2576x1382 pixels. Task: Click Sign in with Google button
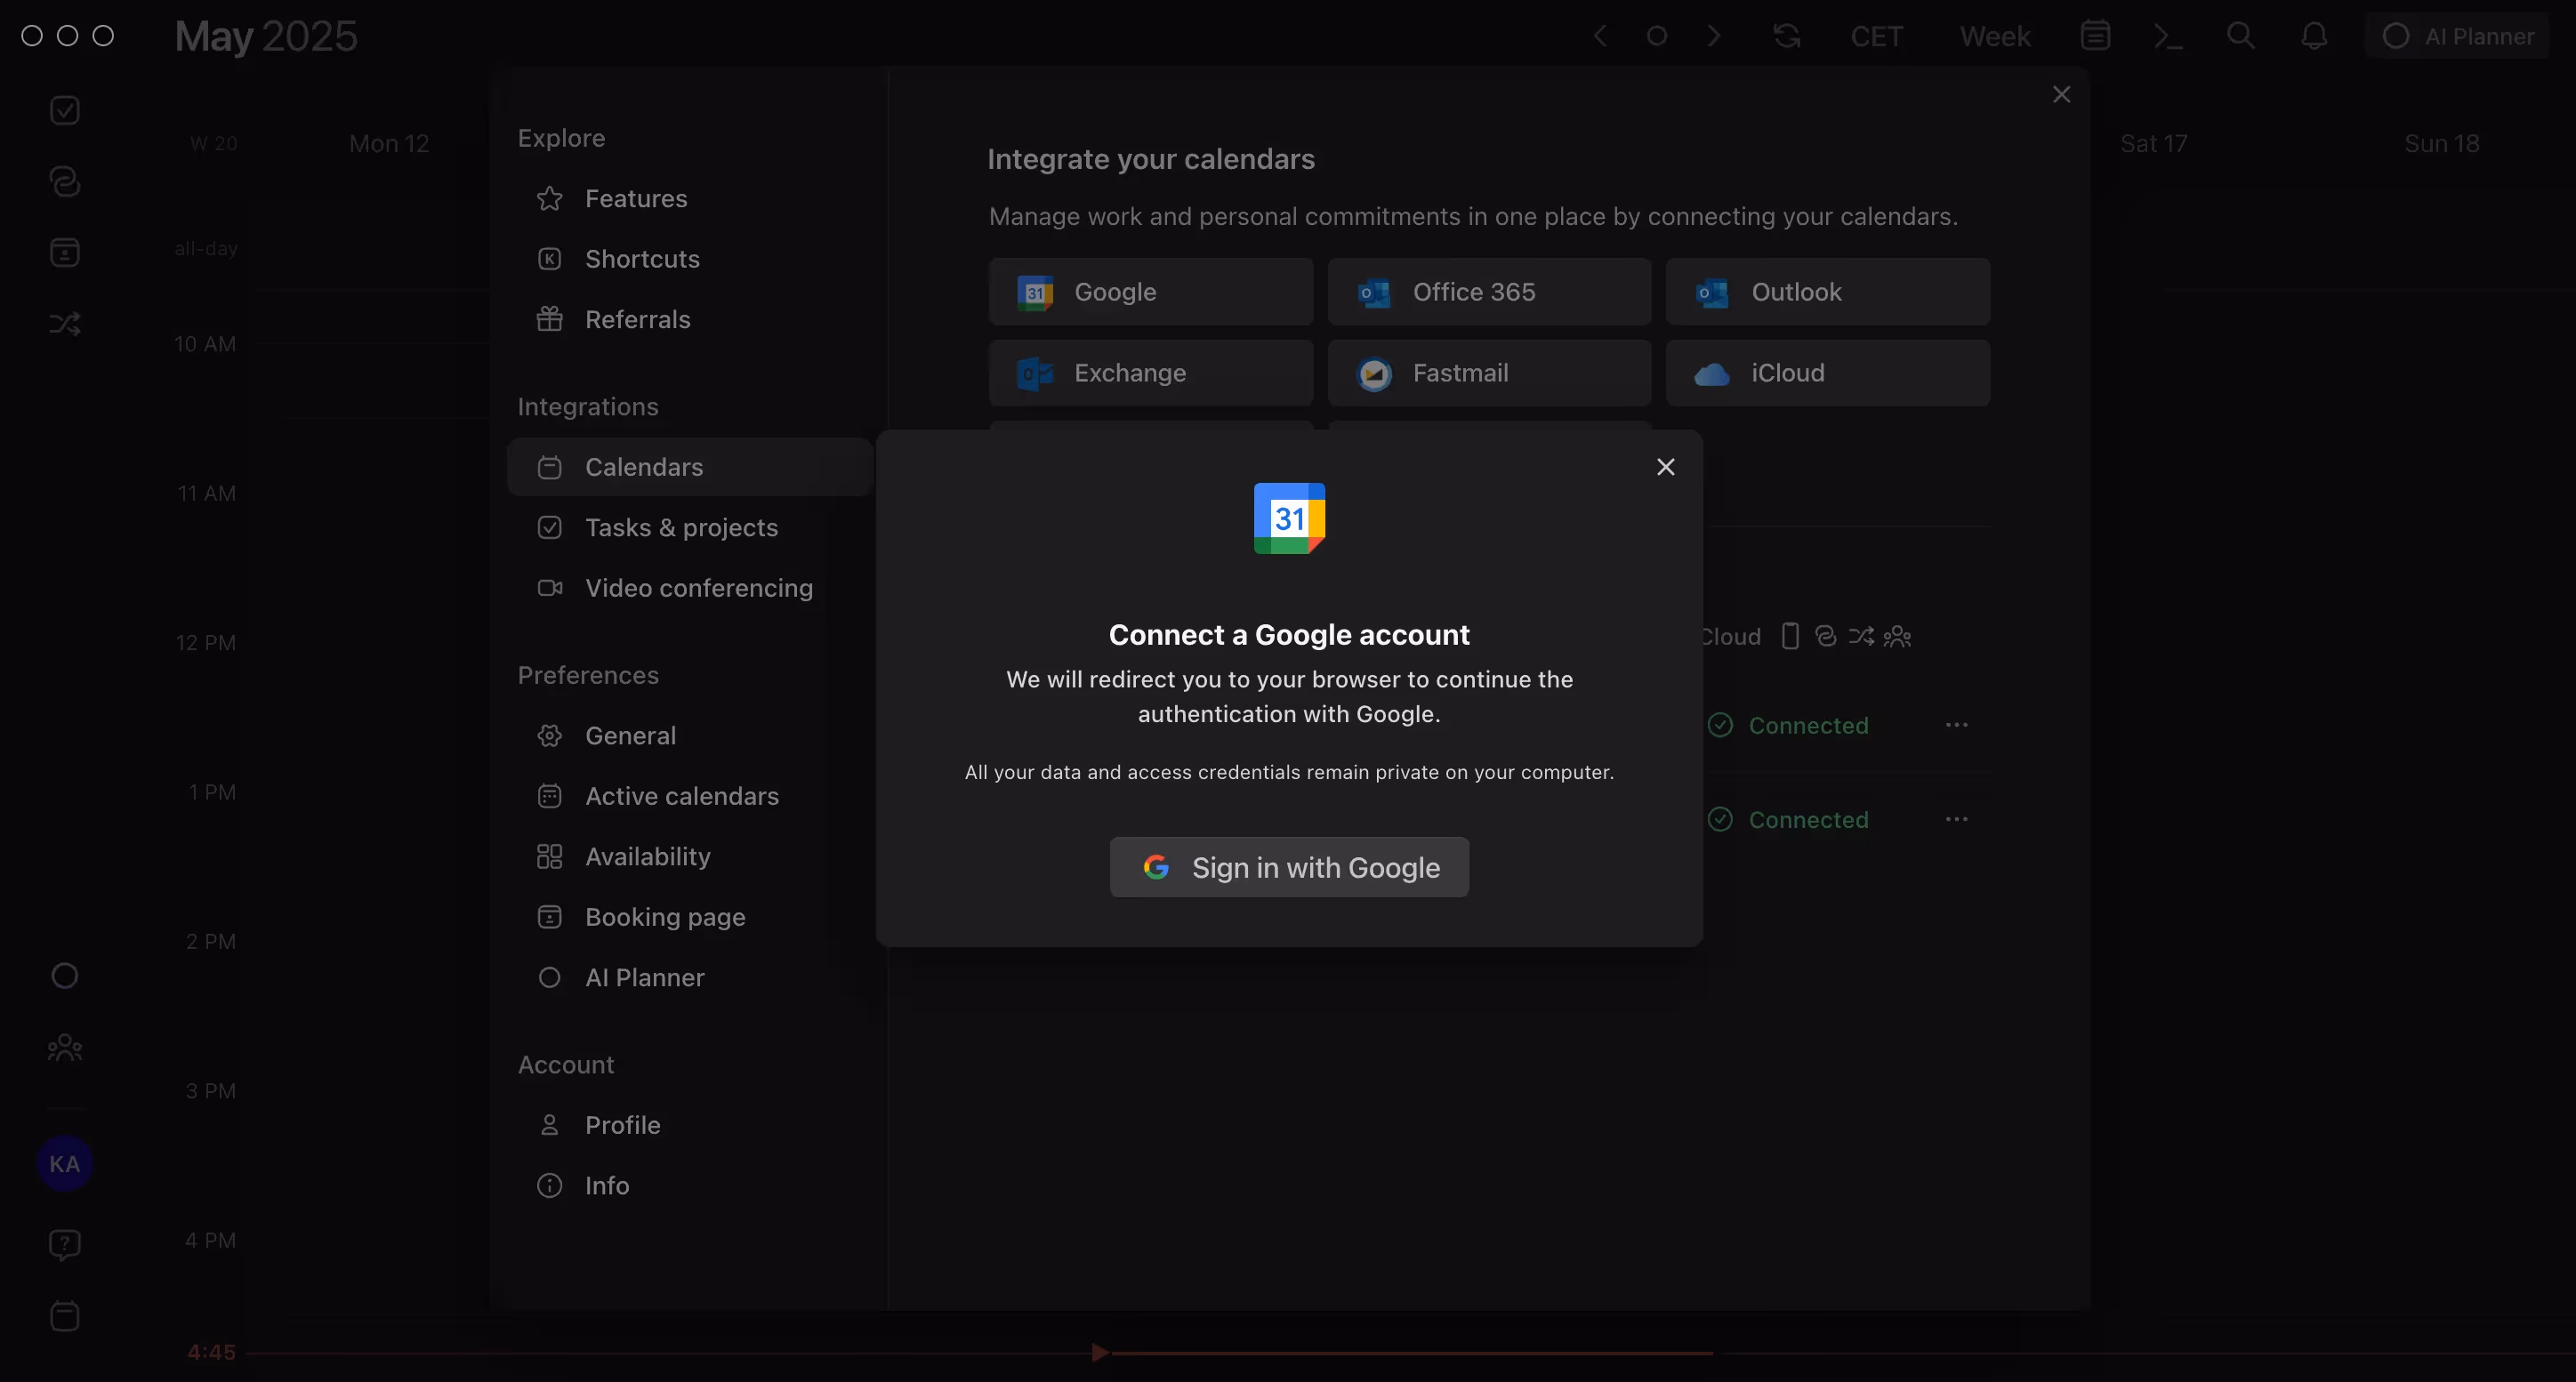click(x=1288, y=867)
